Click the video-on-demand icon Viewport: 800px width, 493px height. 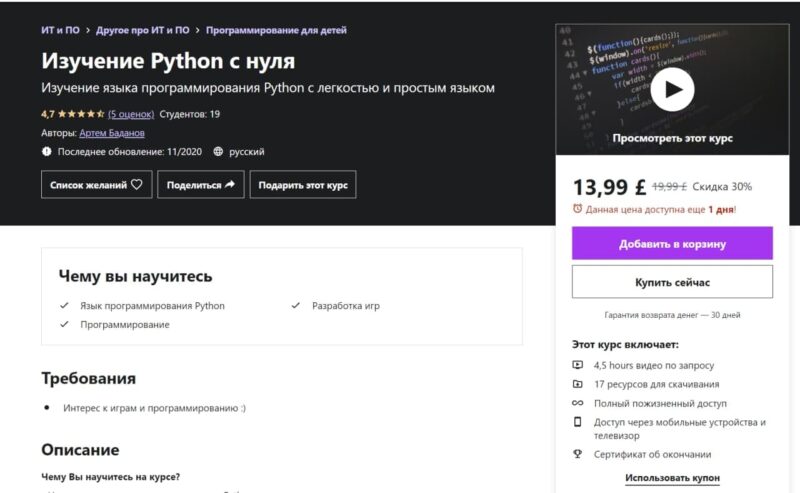577,365
